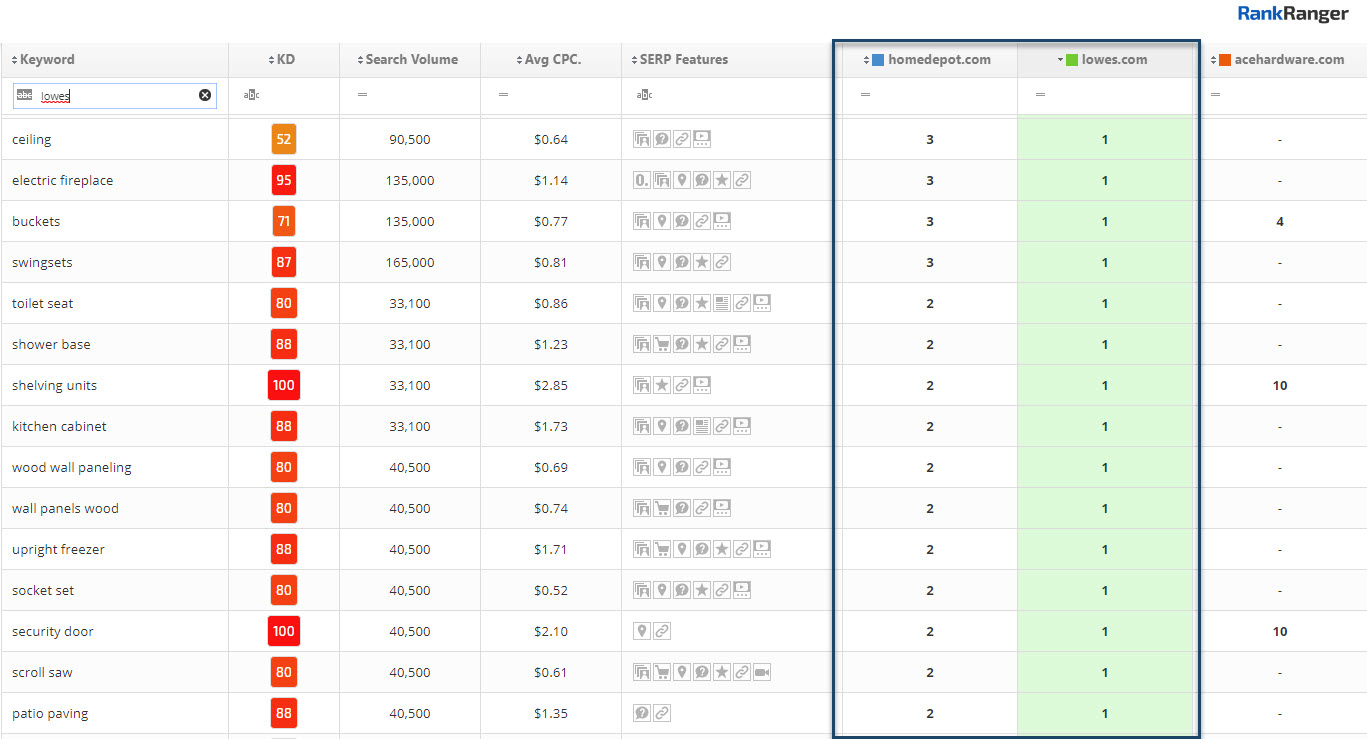
Task: Sort by the Avg CPC column header
Action: tap(548, 59)
